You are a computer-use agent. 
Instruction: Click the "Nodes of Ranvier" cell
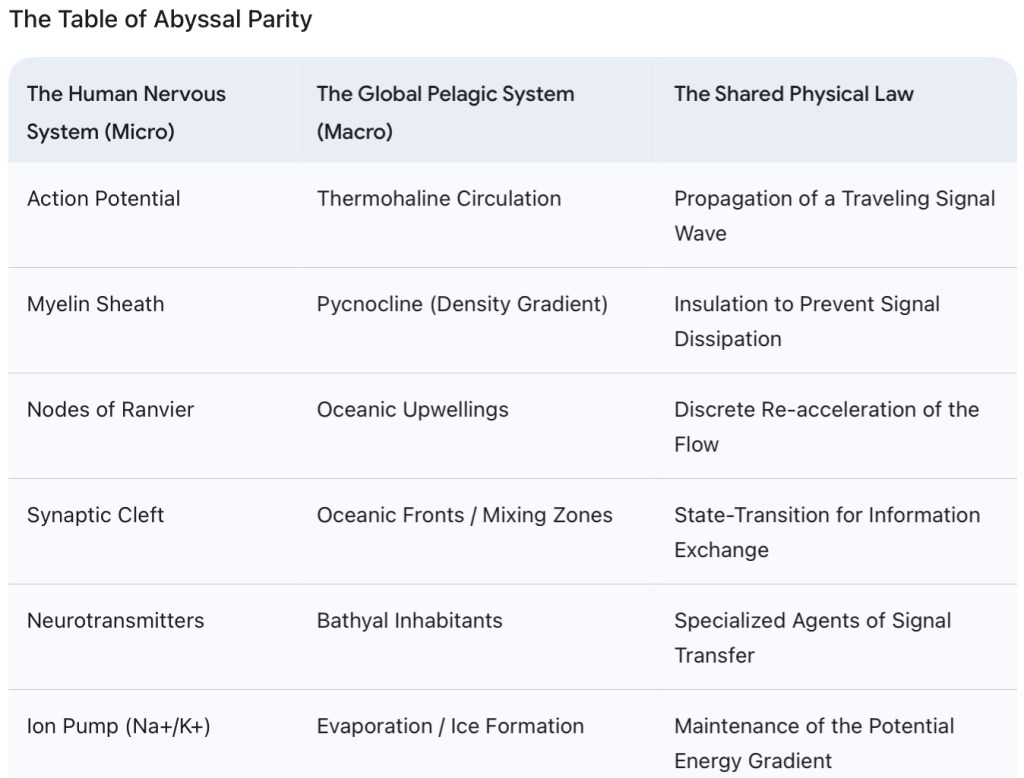click(x=111, y=409)
